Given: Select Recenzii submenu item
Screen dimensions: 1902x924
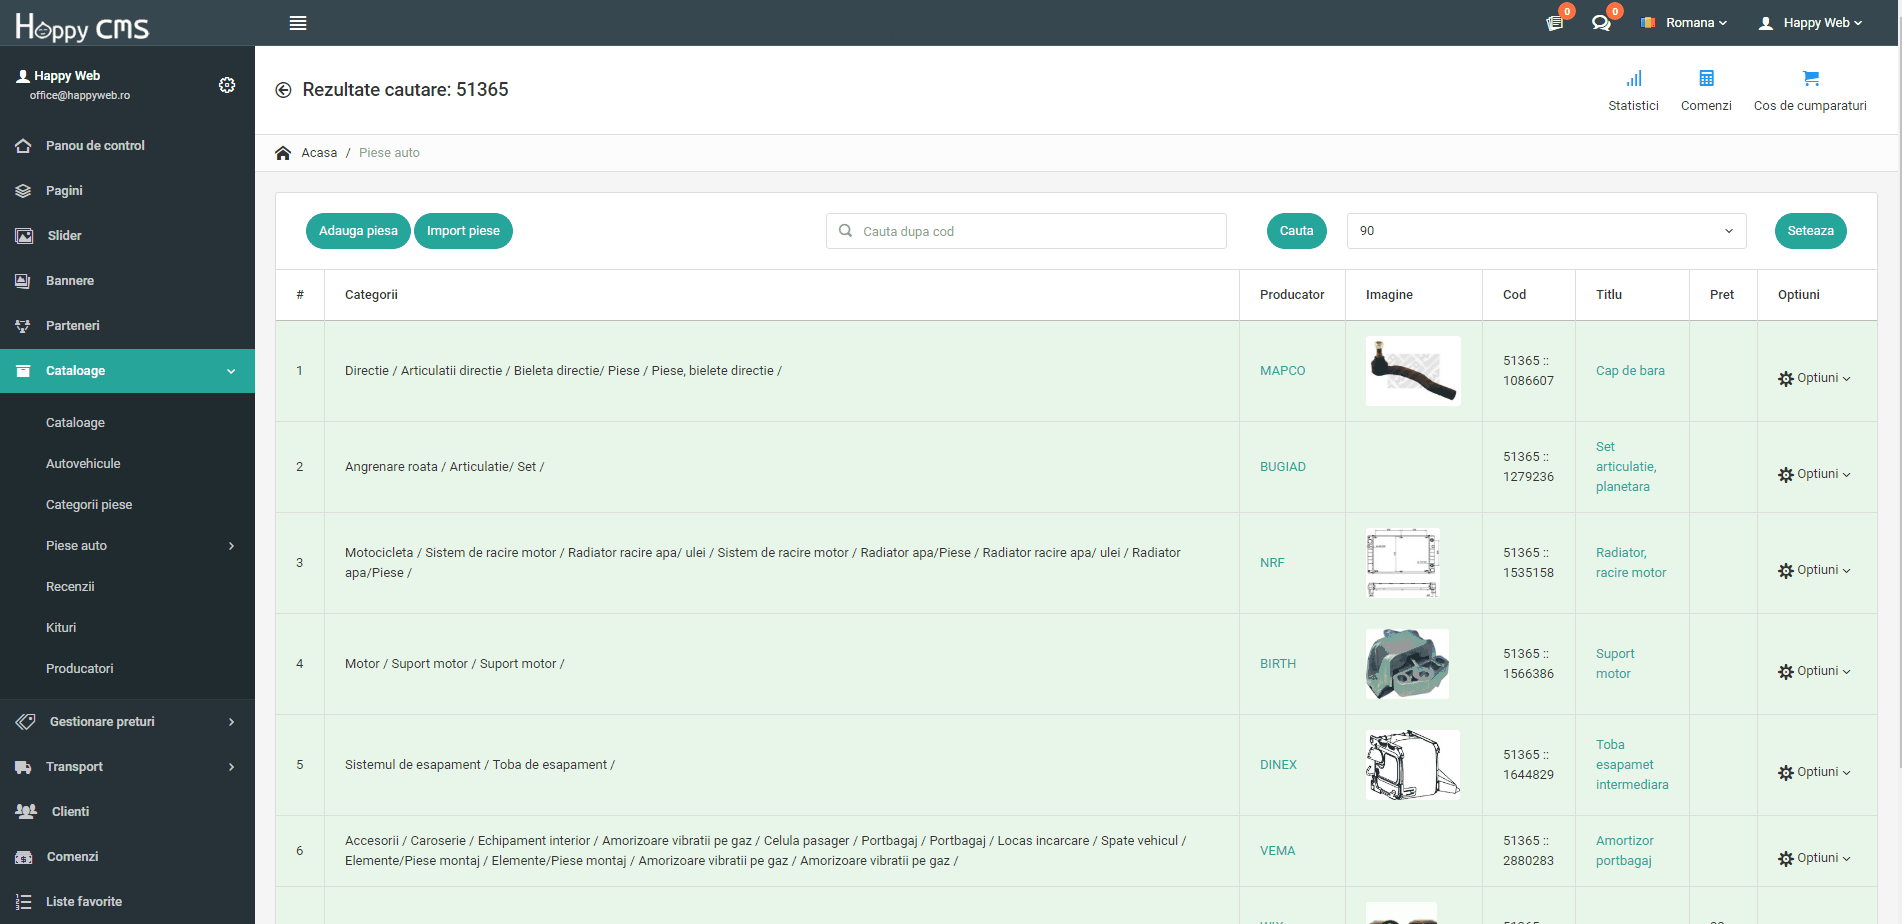Looking at the screenshot, I should (x=70, y=587).
